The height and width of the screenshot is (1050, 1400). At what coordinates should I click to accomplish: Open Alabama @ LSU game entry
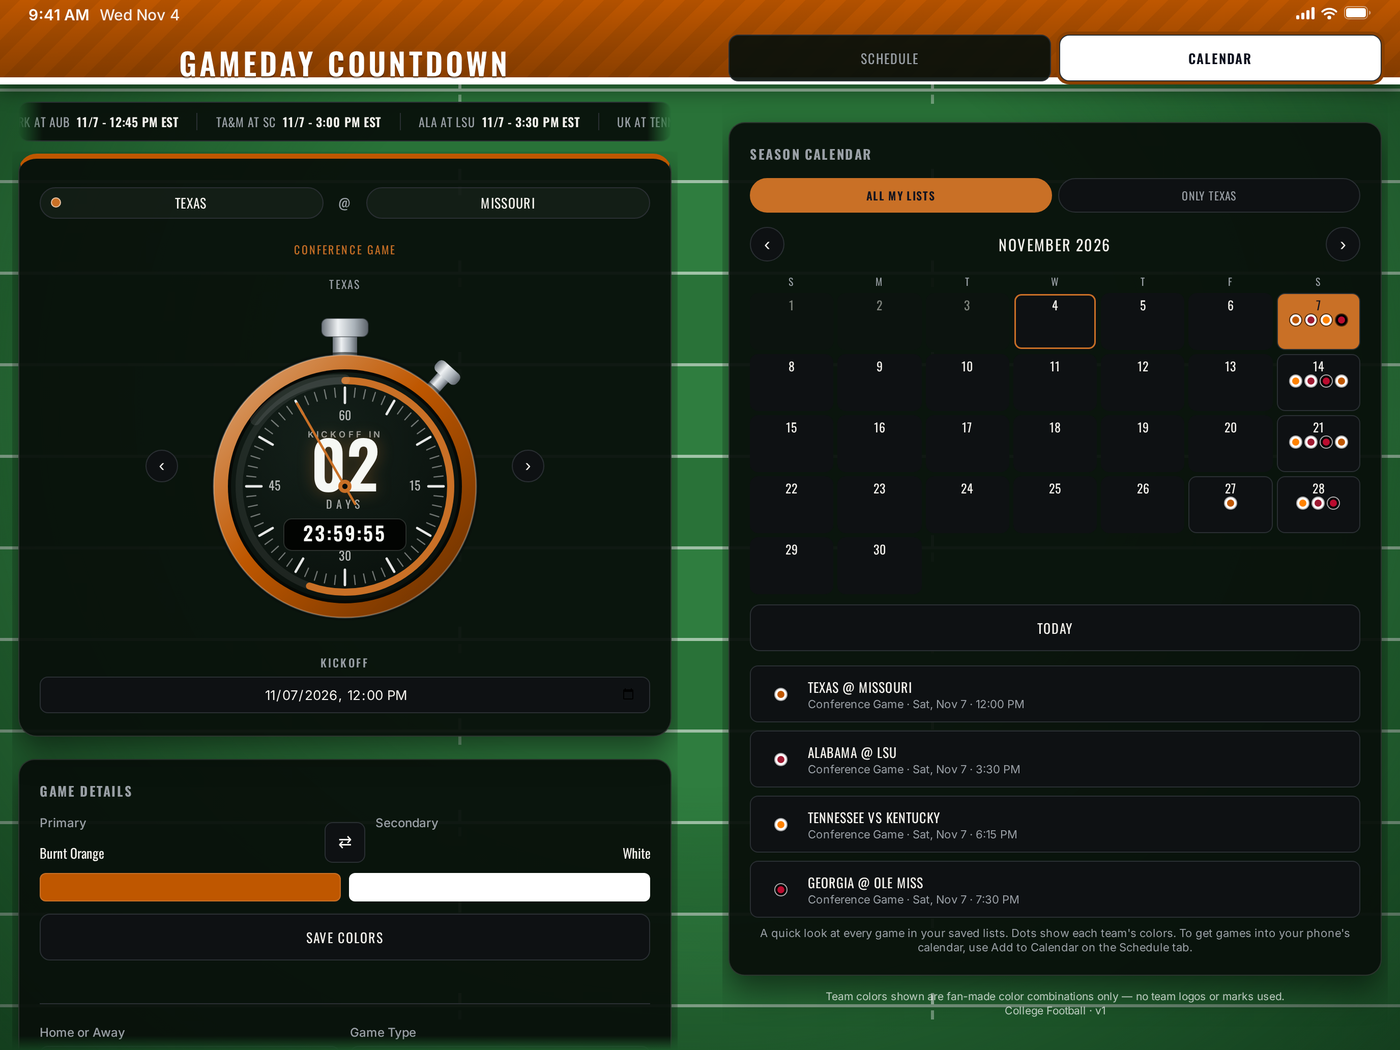click(x=1055, y=759)
